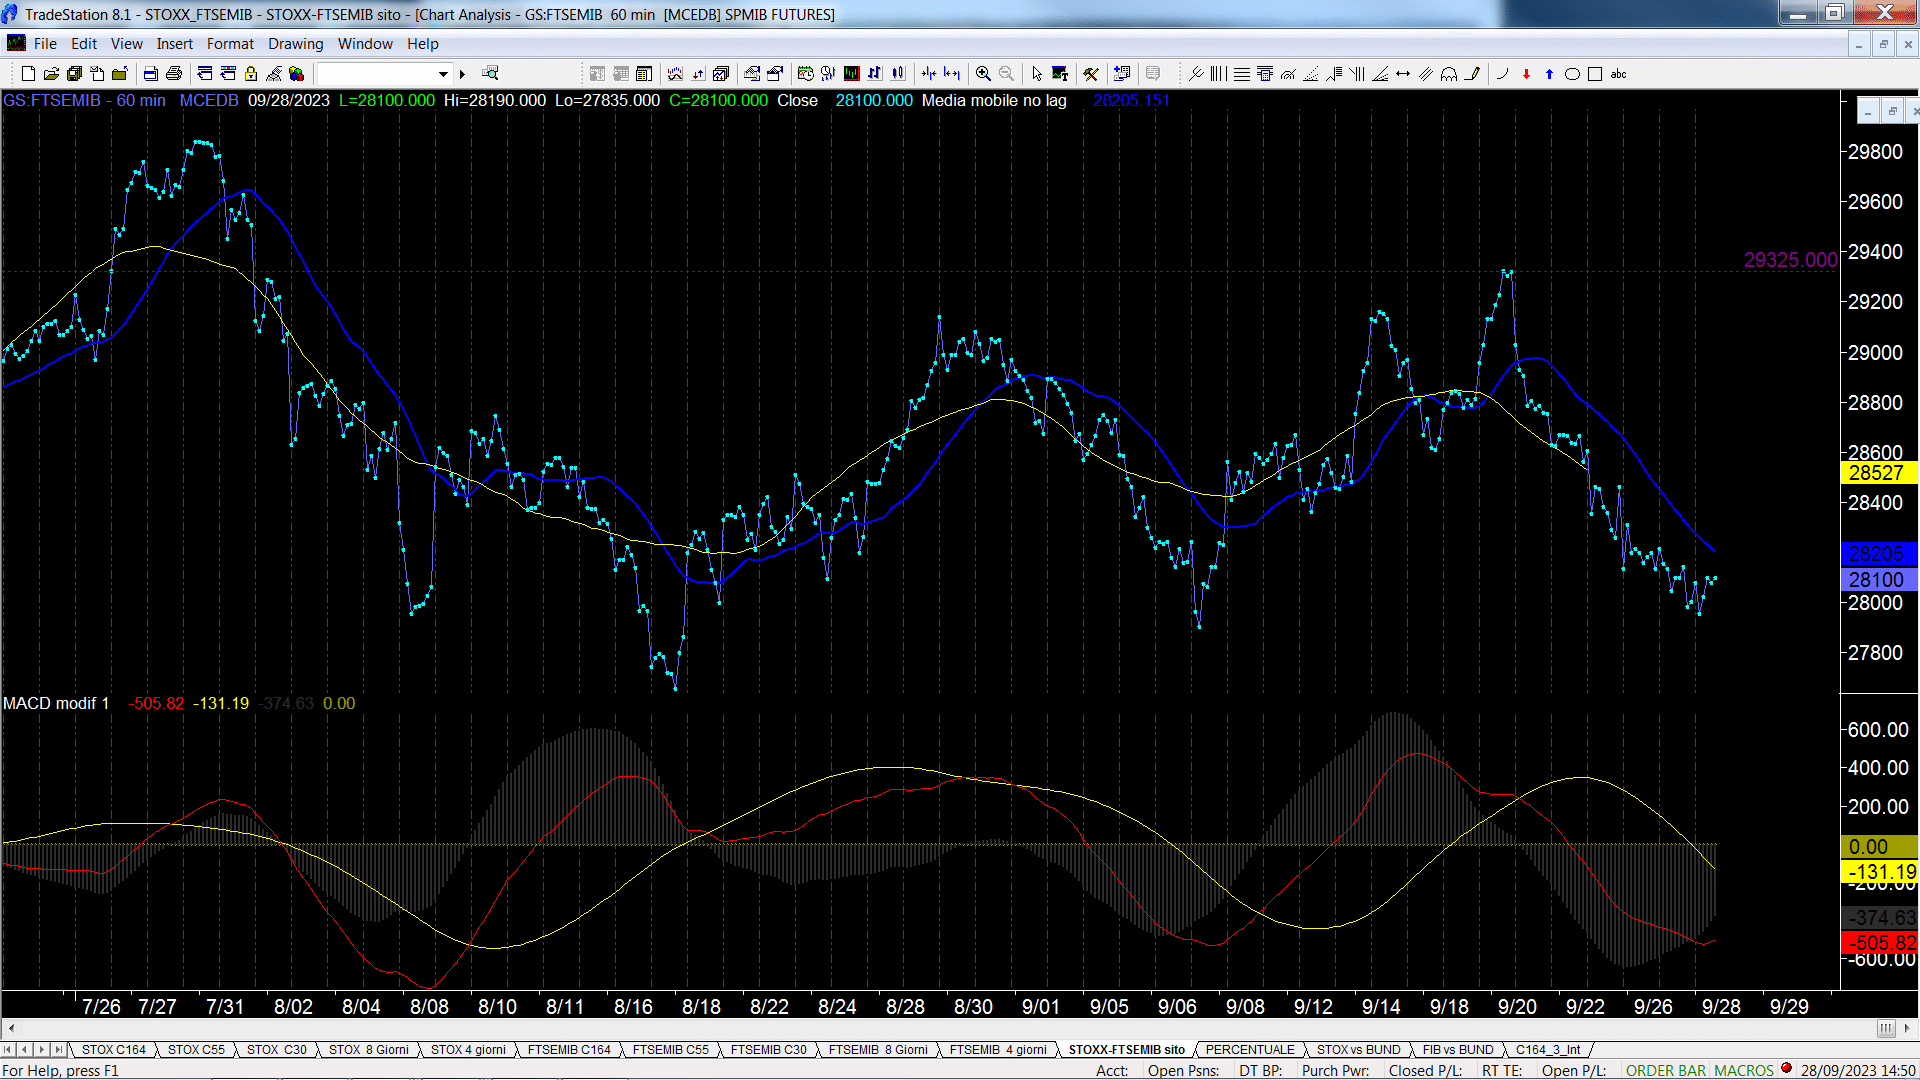Click last-tab scroll arrow in tab bar
The width and height of the screenshot is (1920, 1080).
tap(59, 1049)
